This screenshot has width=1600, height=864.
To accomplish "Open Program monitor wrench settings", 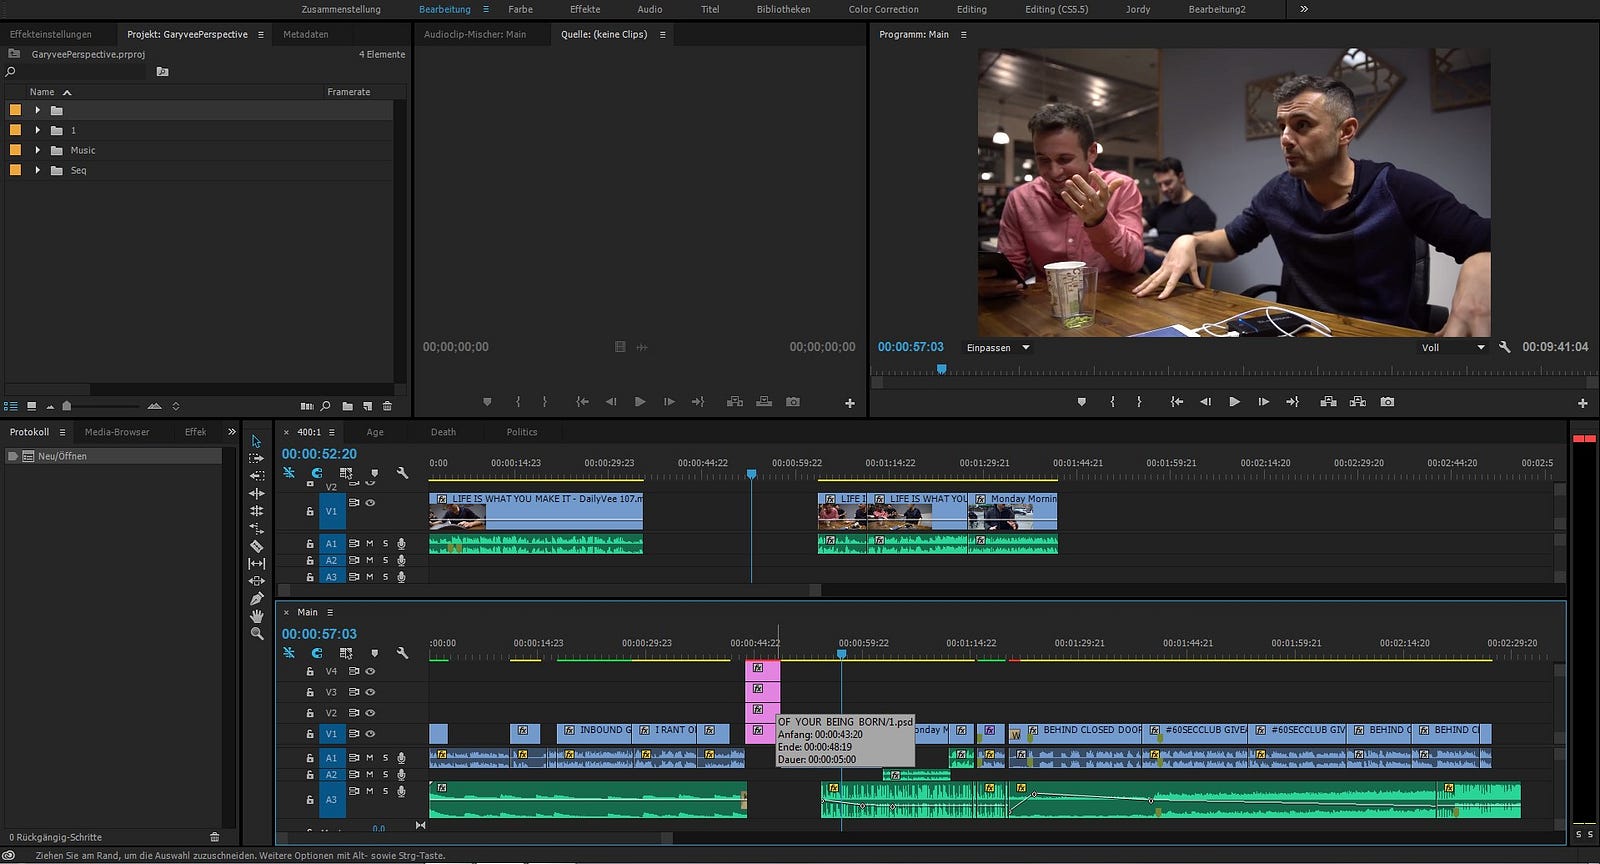I will click(x=1505, y=347).
